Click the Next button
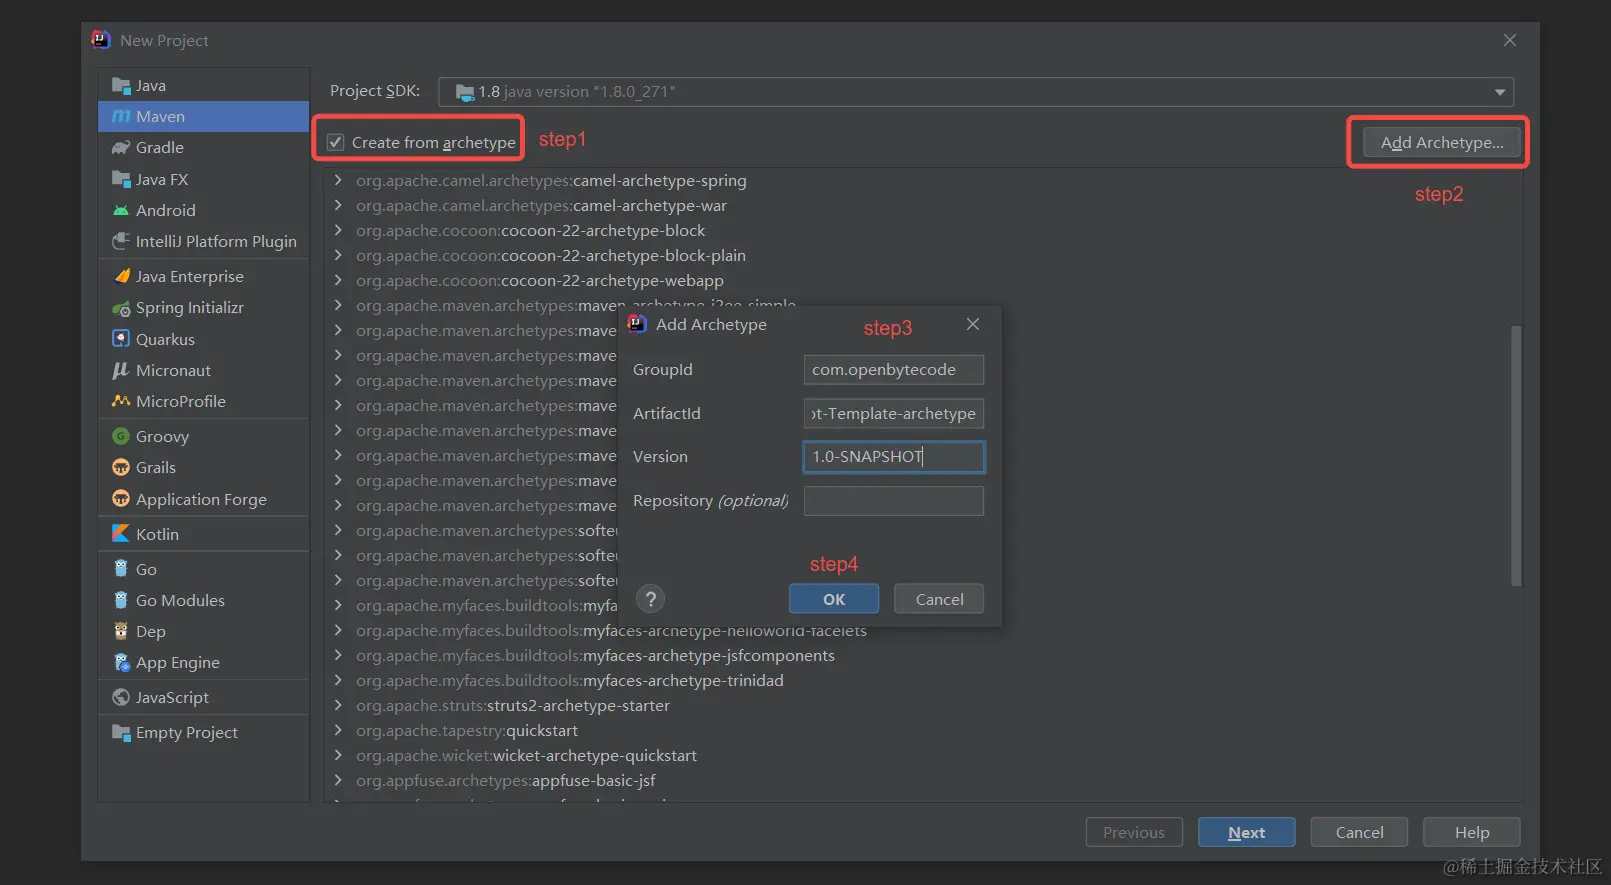This screenshot has width=1611, height=885. tap(1246, 832)
